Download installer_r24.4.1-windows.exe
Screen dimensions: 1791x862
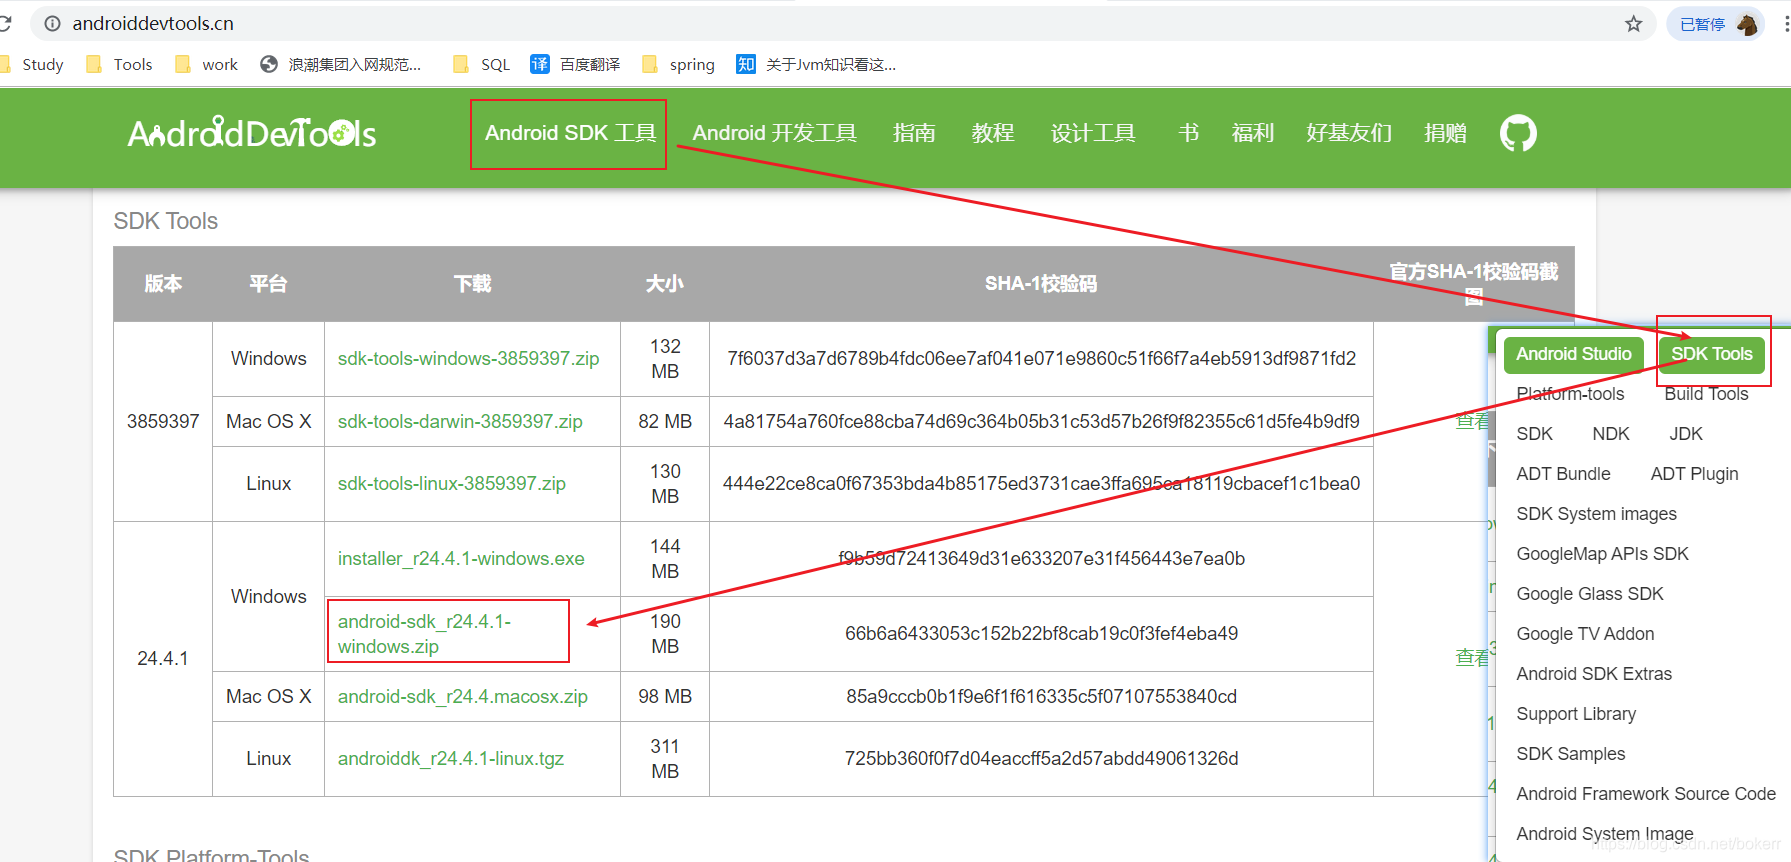[461, 559]
